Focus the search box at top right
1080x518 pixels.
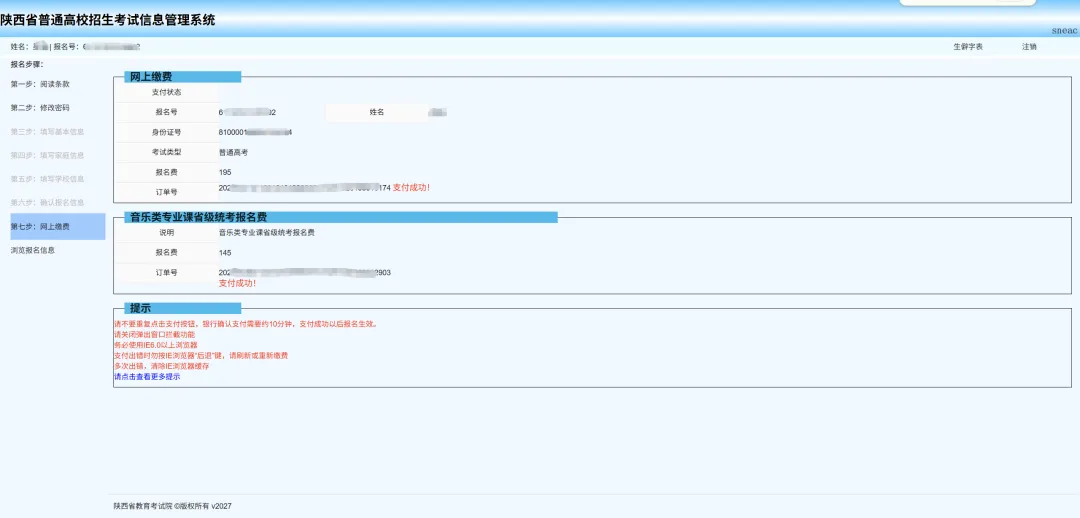967,2
